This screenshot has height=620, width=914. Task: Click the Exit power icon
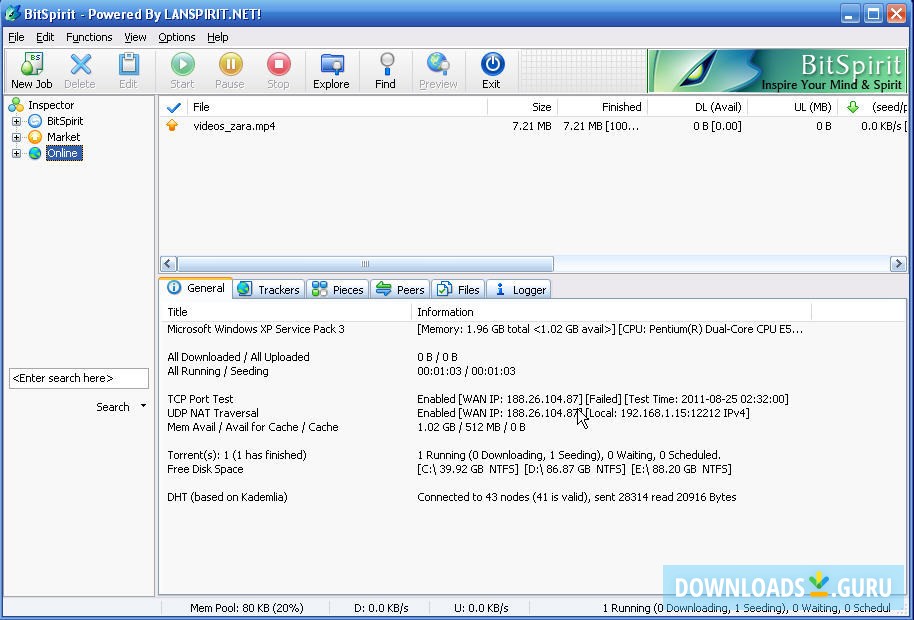tap(491, 64)
